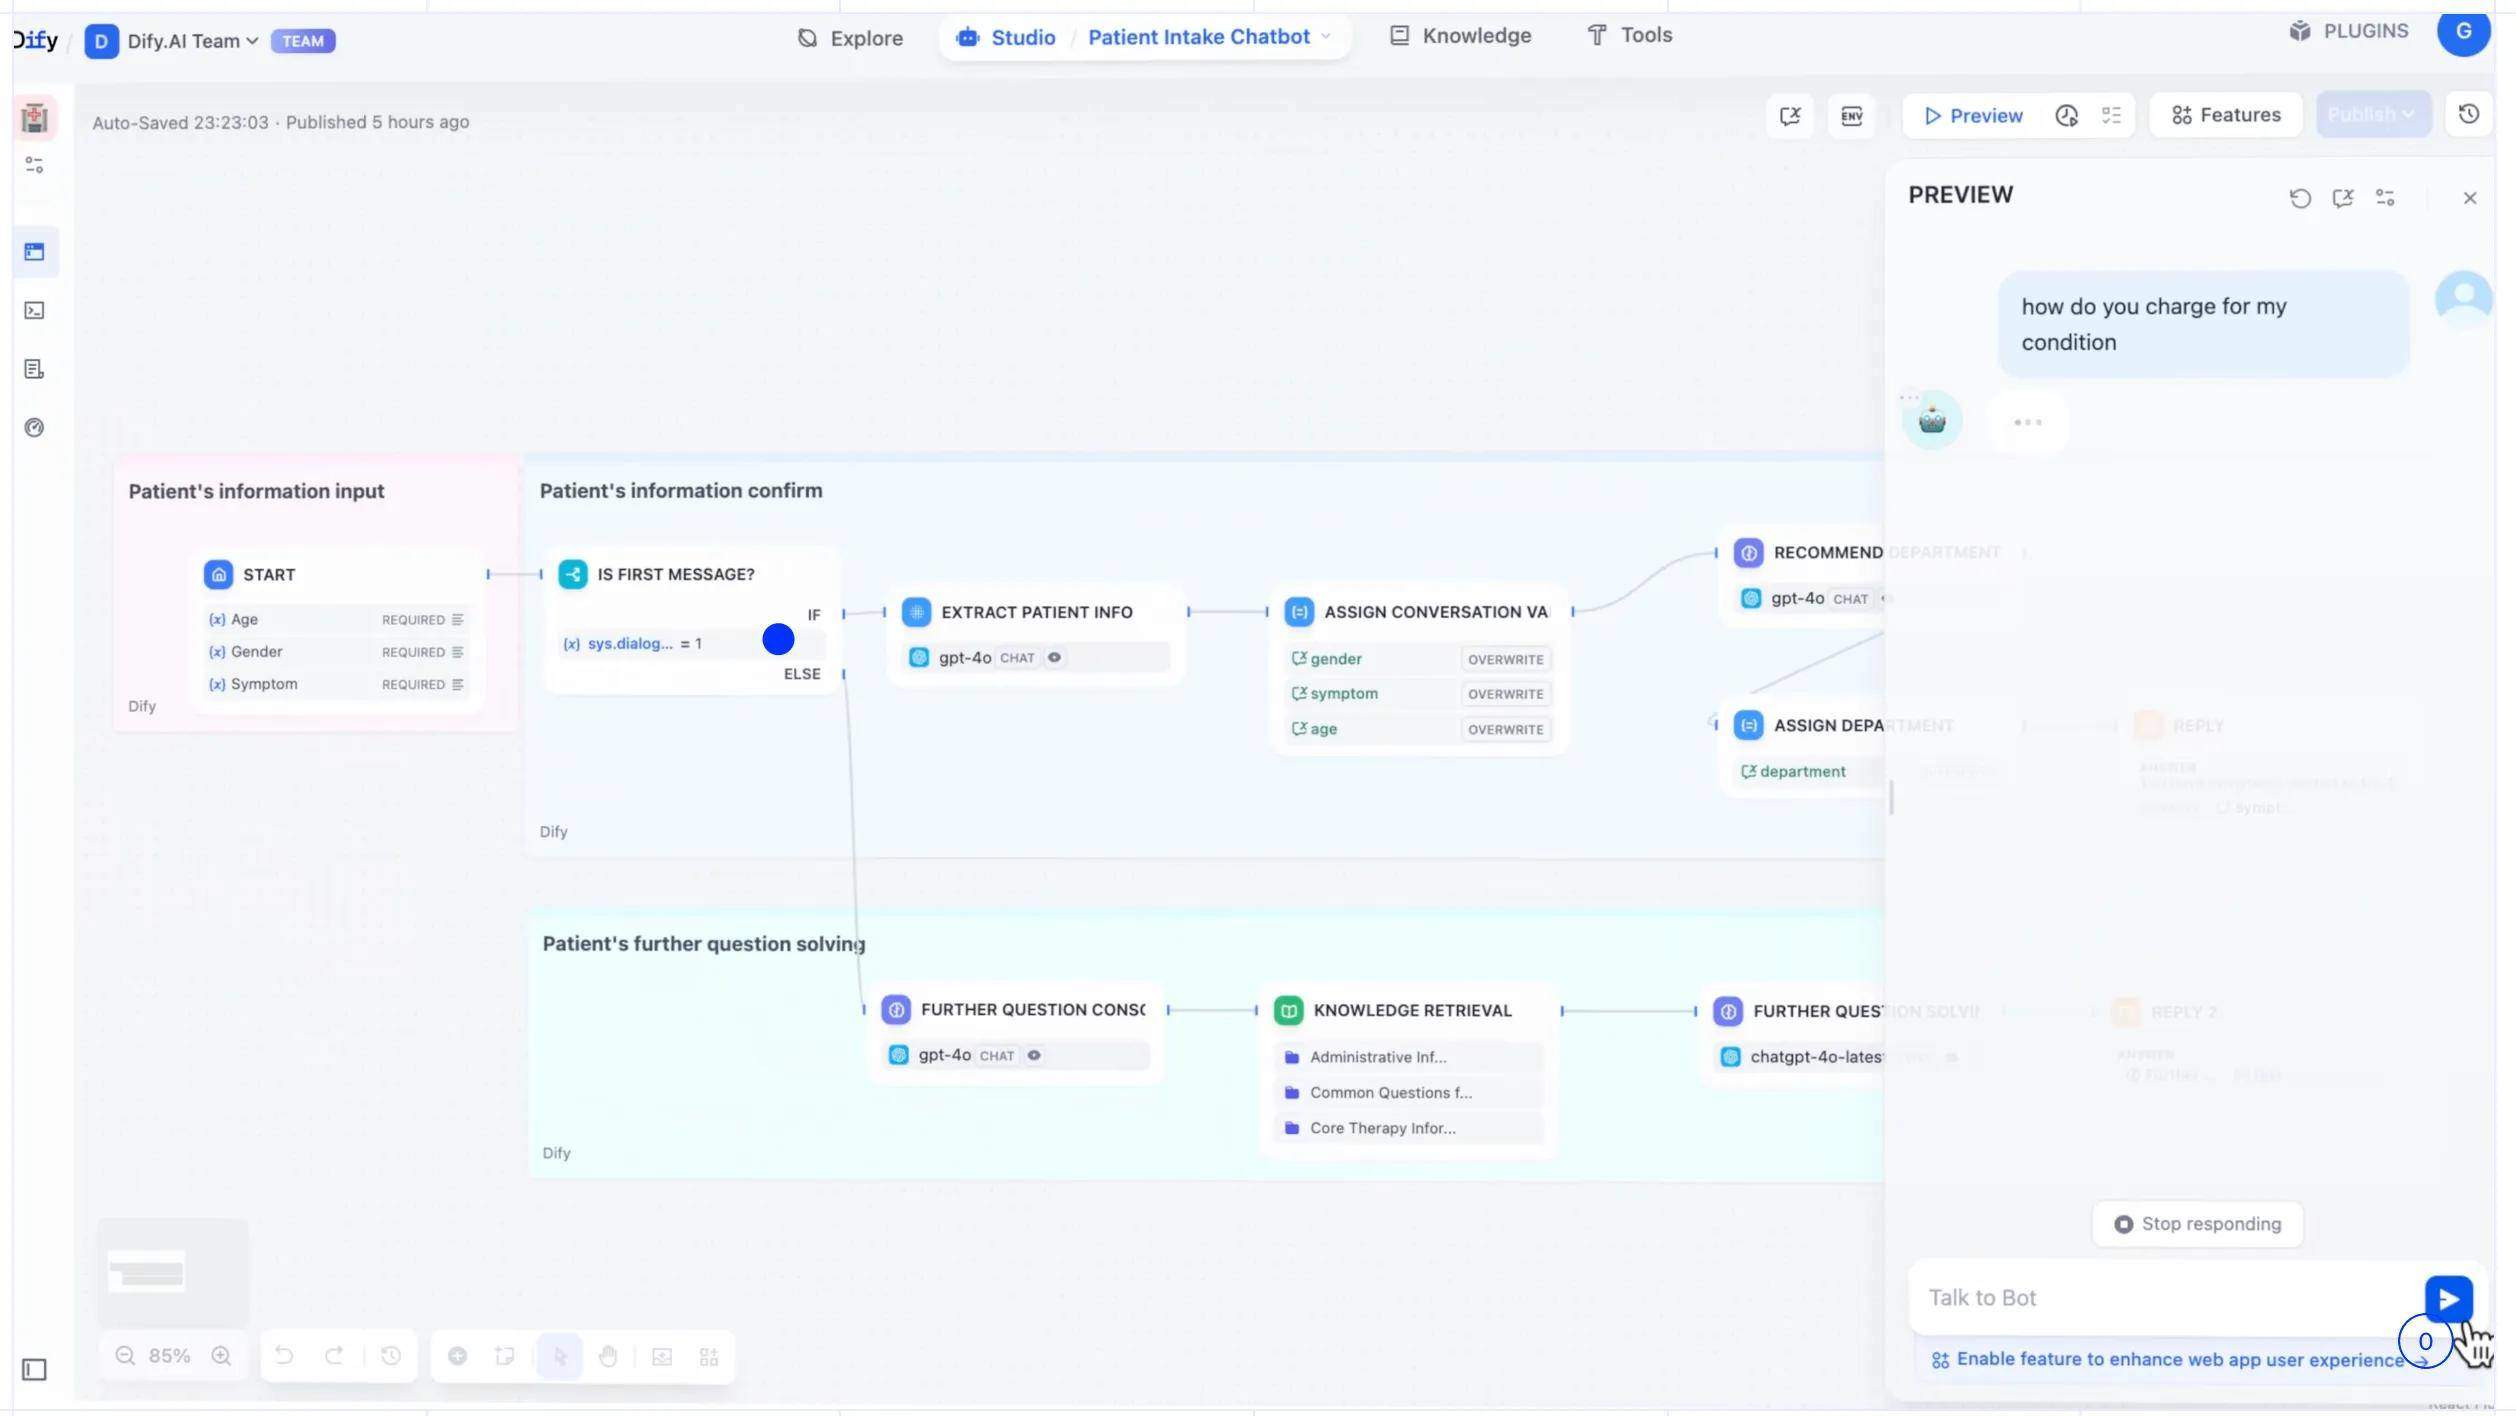2516x1416 pixels.
Task: Open the Knowledge section
Action: point(1460,36)
